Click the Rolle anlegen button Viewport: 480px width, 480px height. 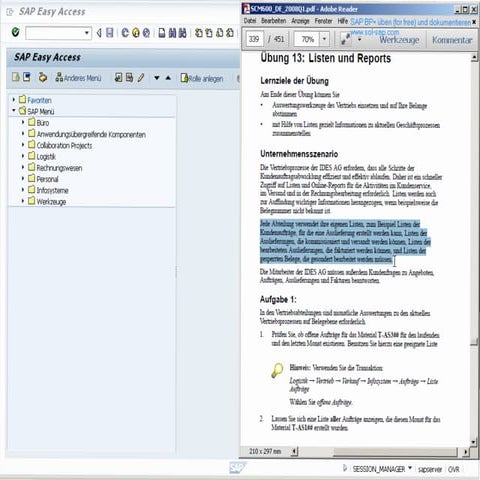coord(202,78)
